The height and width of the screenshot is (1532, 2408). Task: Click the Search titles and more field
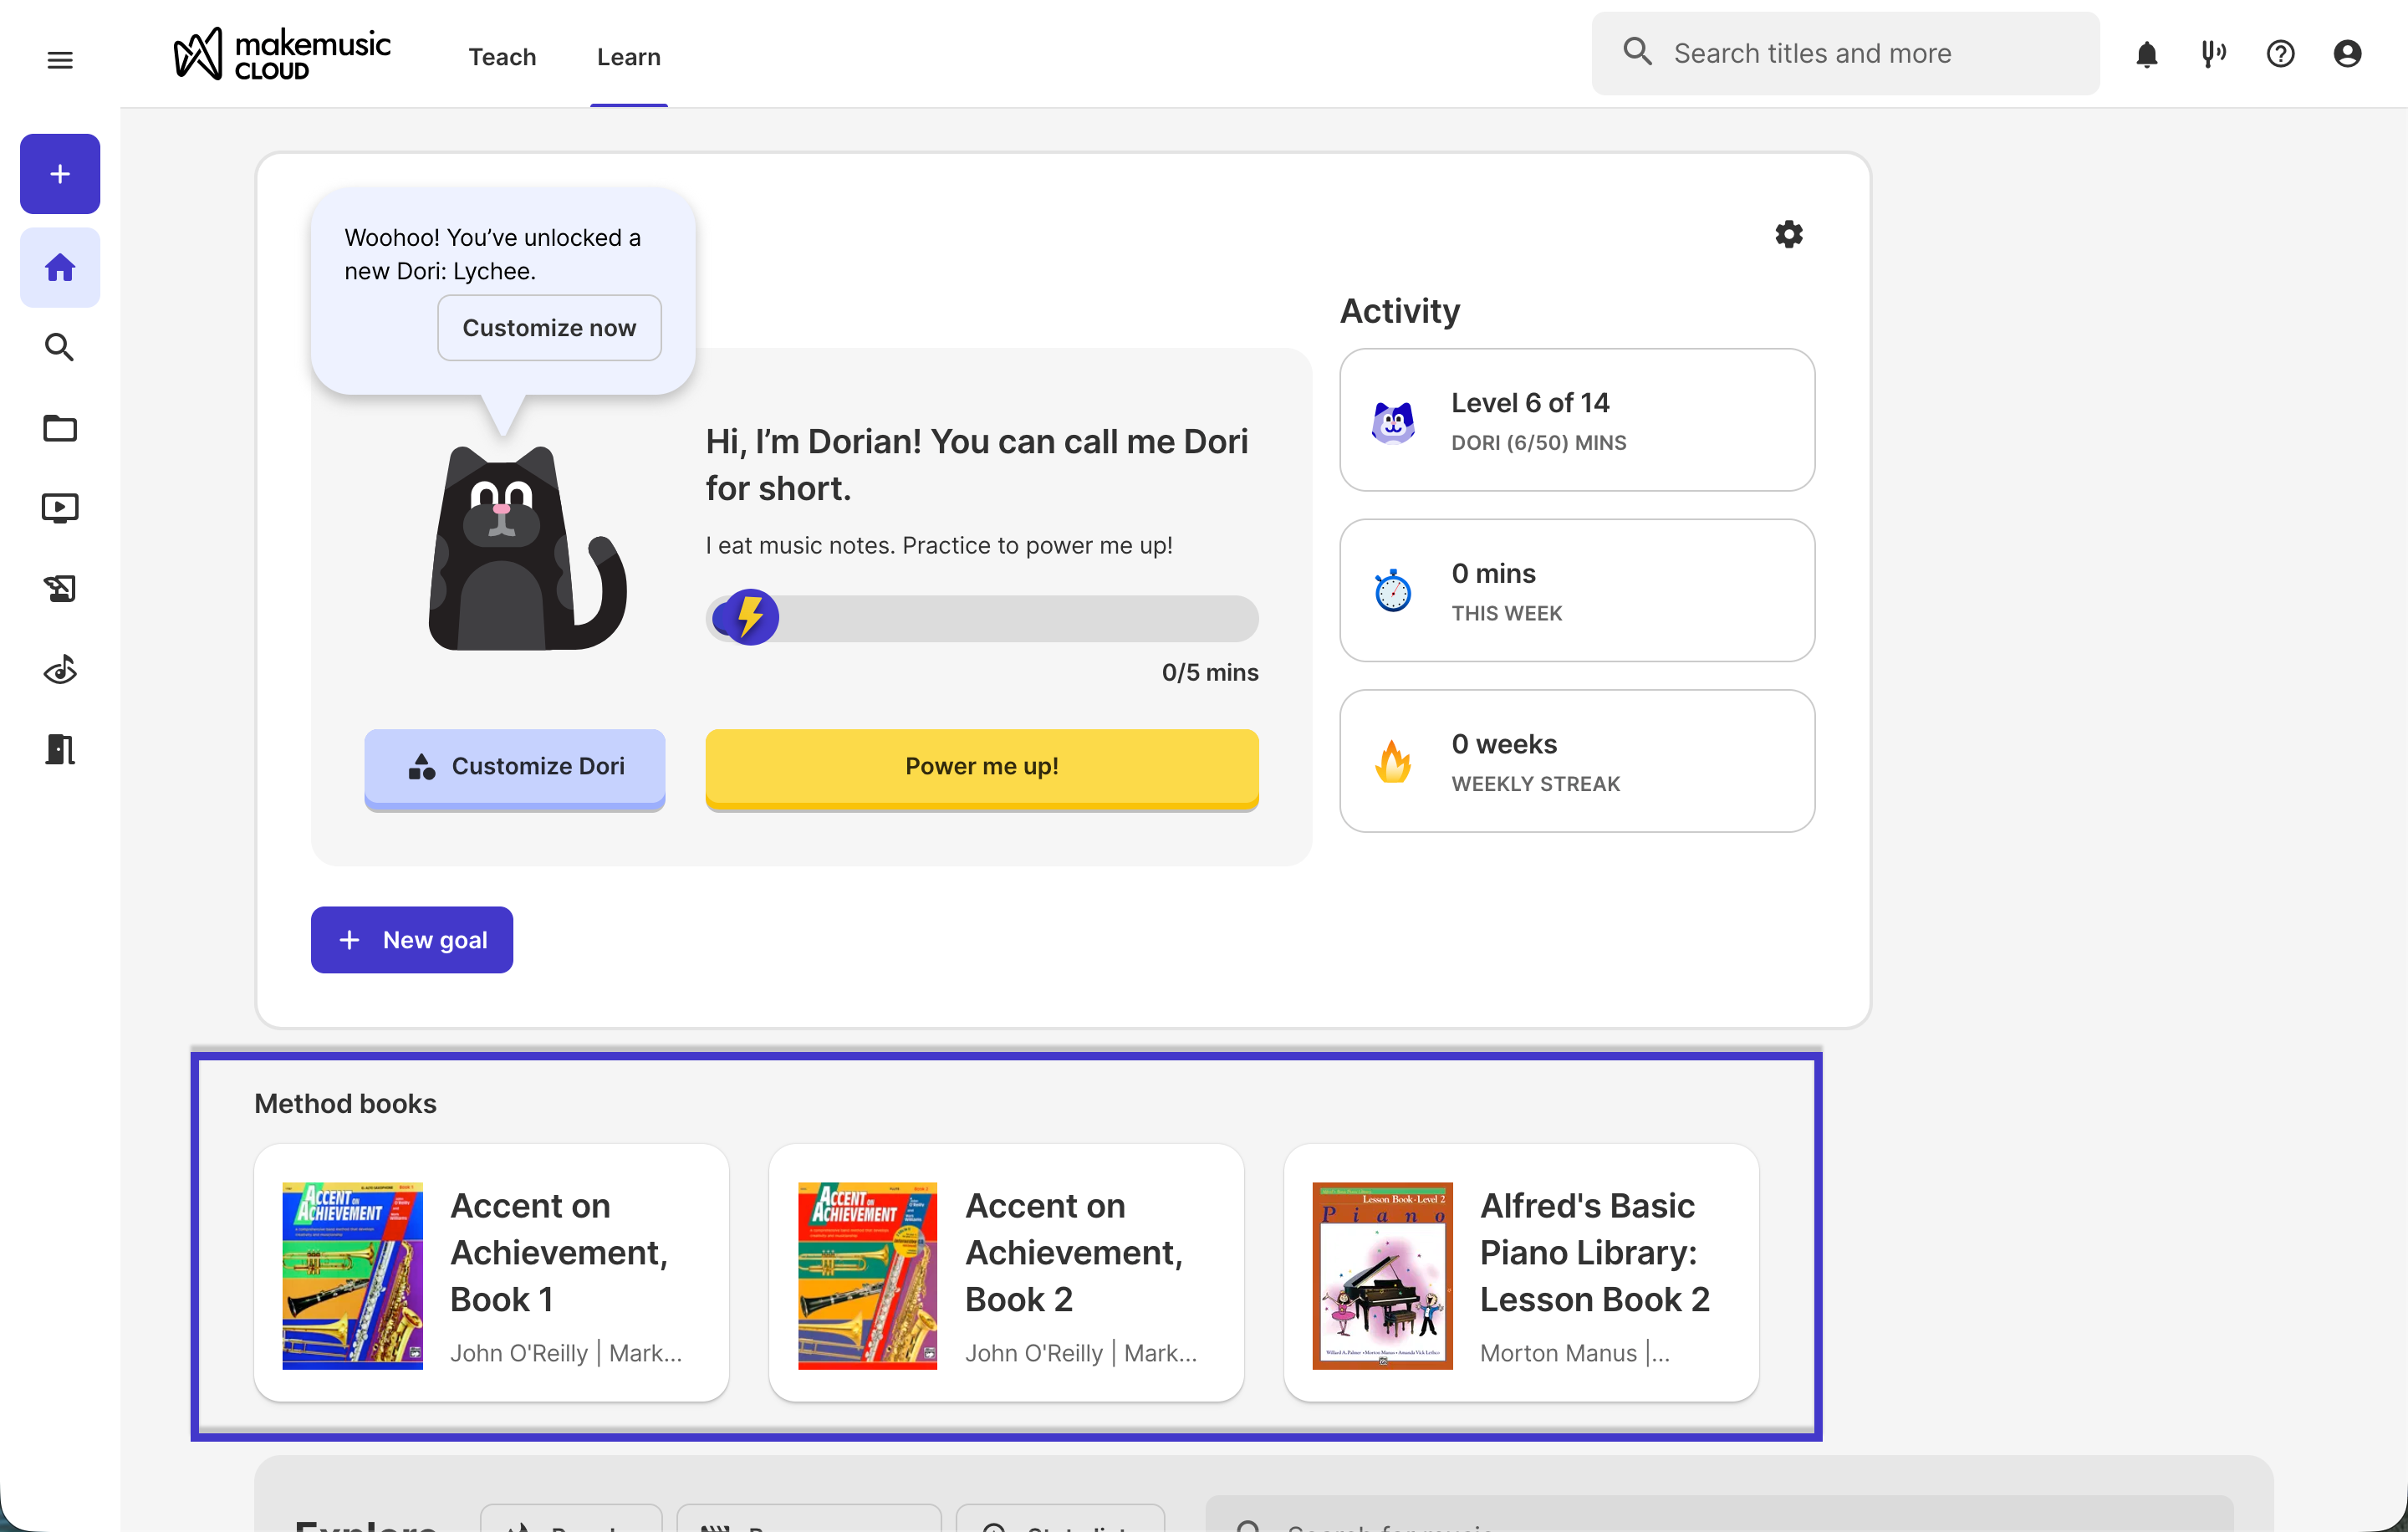pos(1845,54)
